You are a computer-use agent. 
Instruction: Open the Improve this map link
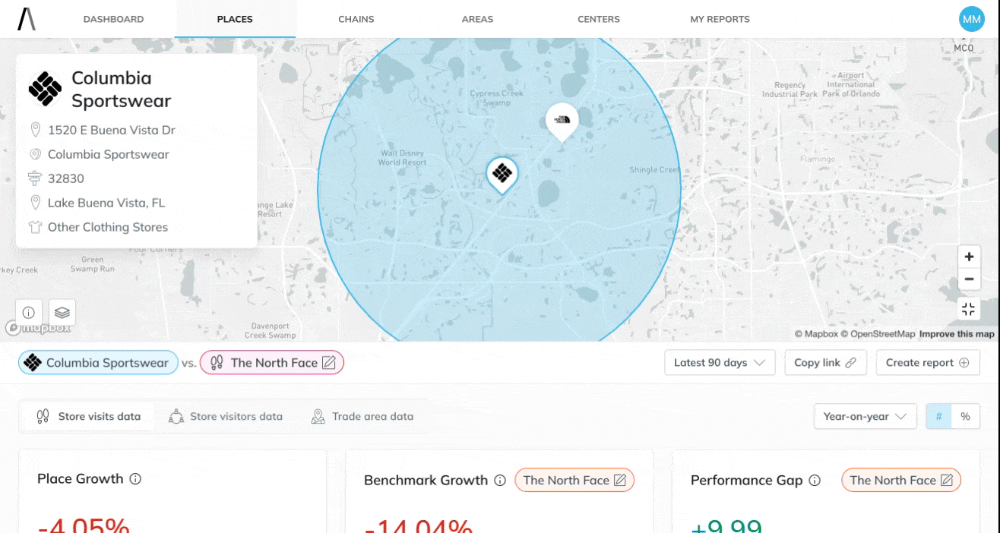click(x=957, y=334)
